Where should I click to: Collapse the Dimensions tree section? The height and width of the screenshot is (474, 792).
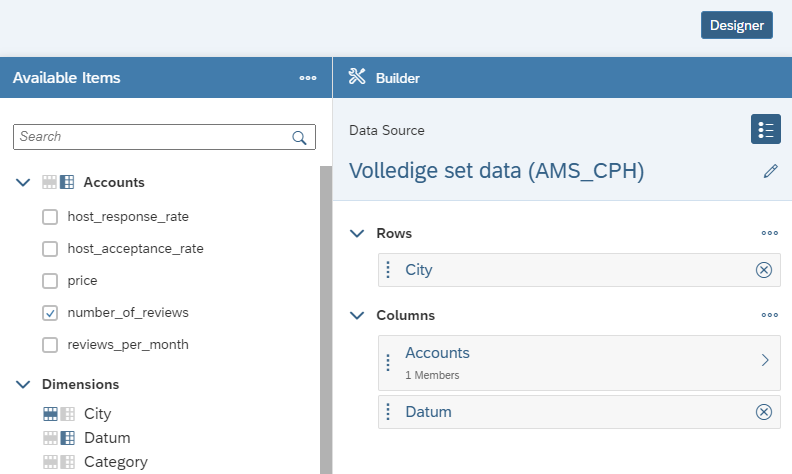pos(23,384)
